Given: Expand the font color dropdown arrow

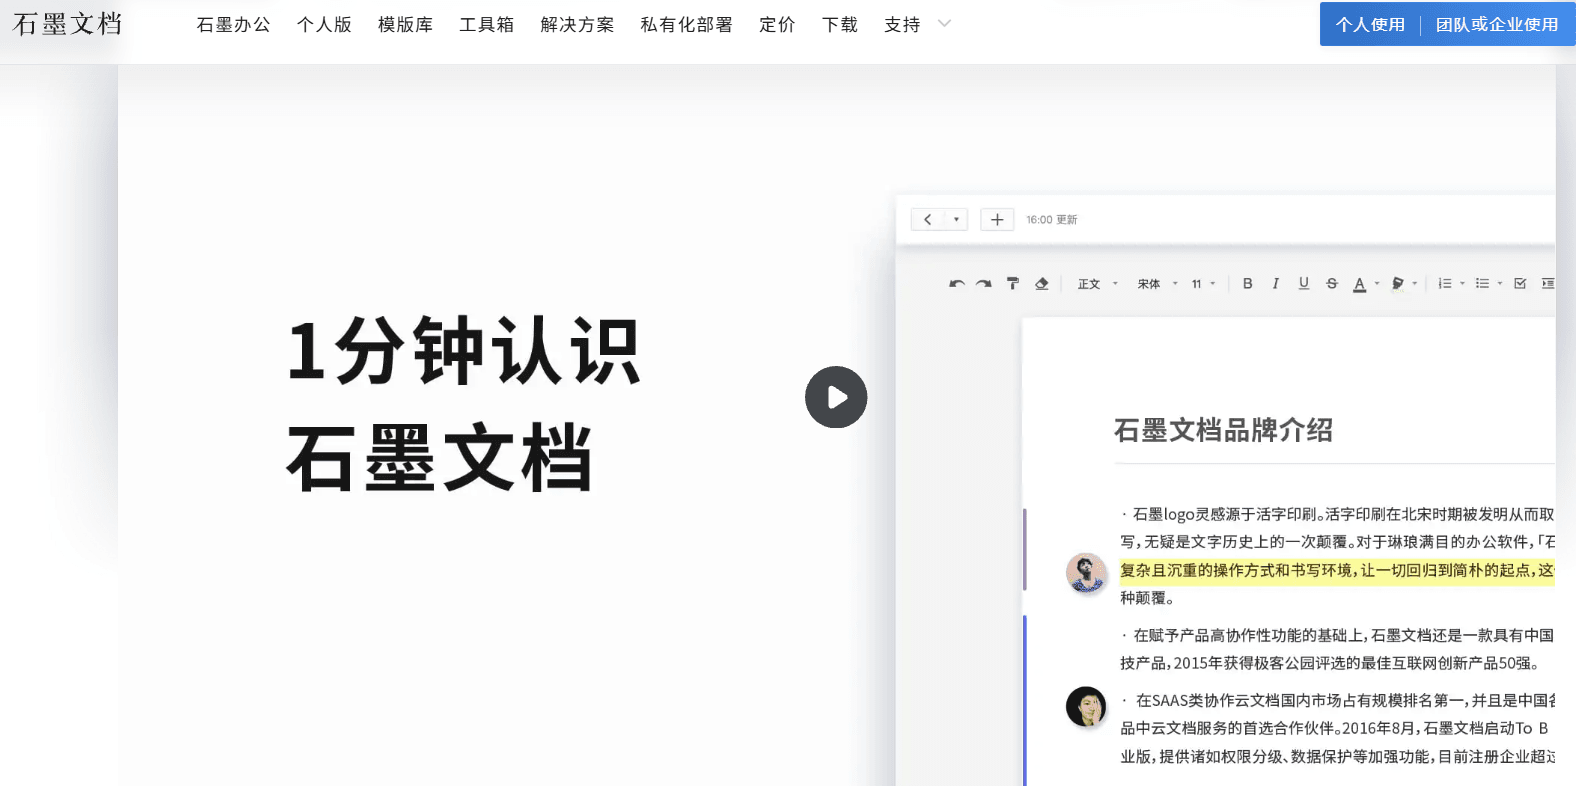Looking at the screenshot, I should coord(1377,284).
